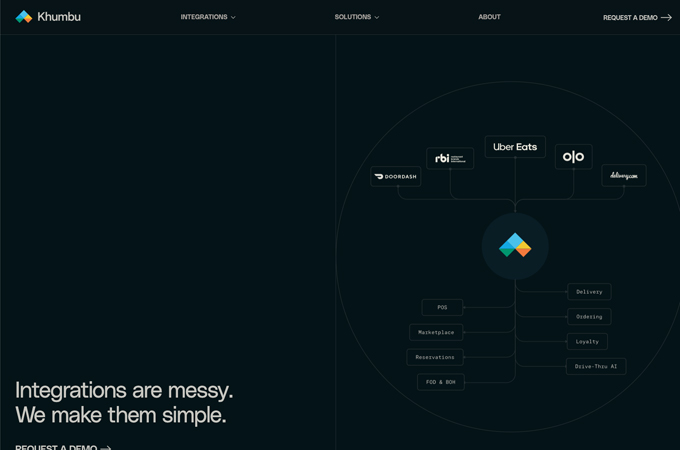Click the olo logo box

pos(573,157)
